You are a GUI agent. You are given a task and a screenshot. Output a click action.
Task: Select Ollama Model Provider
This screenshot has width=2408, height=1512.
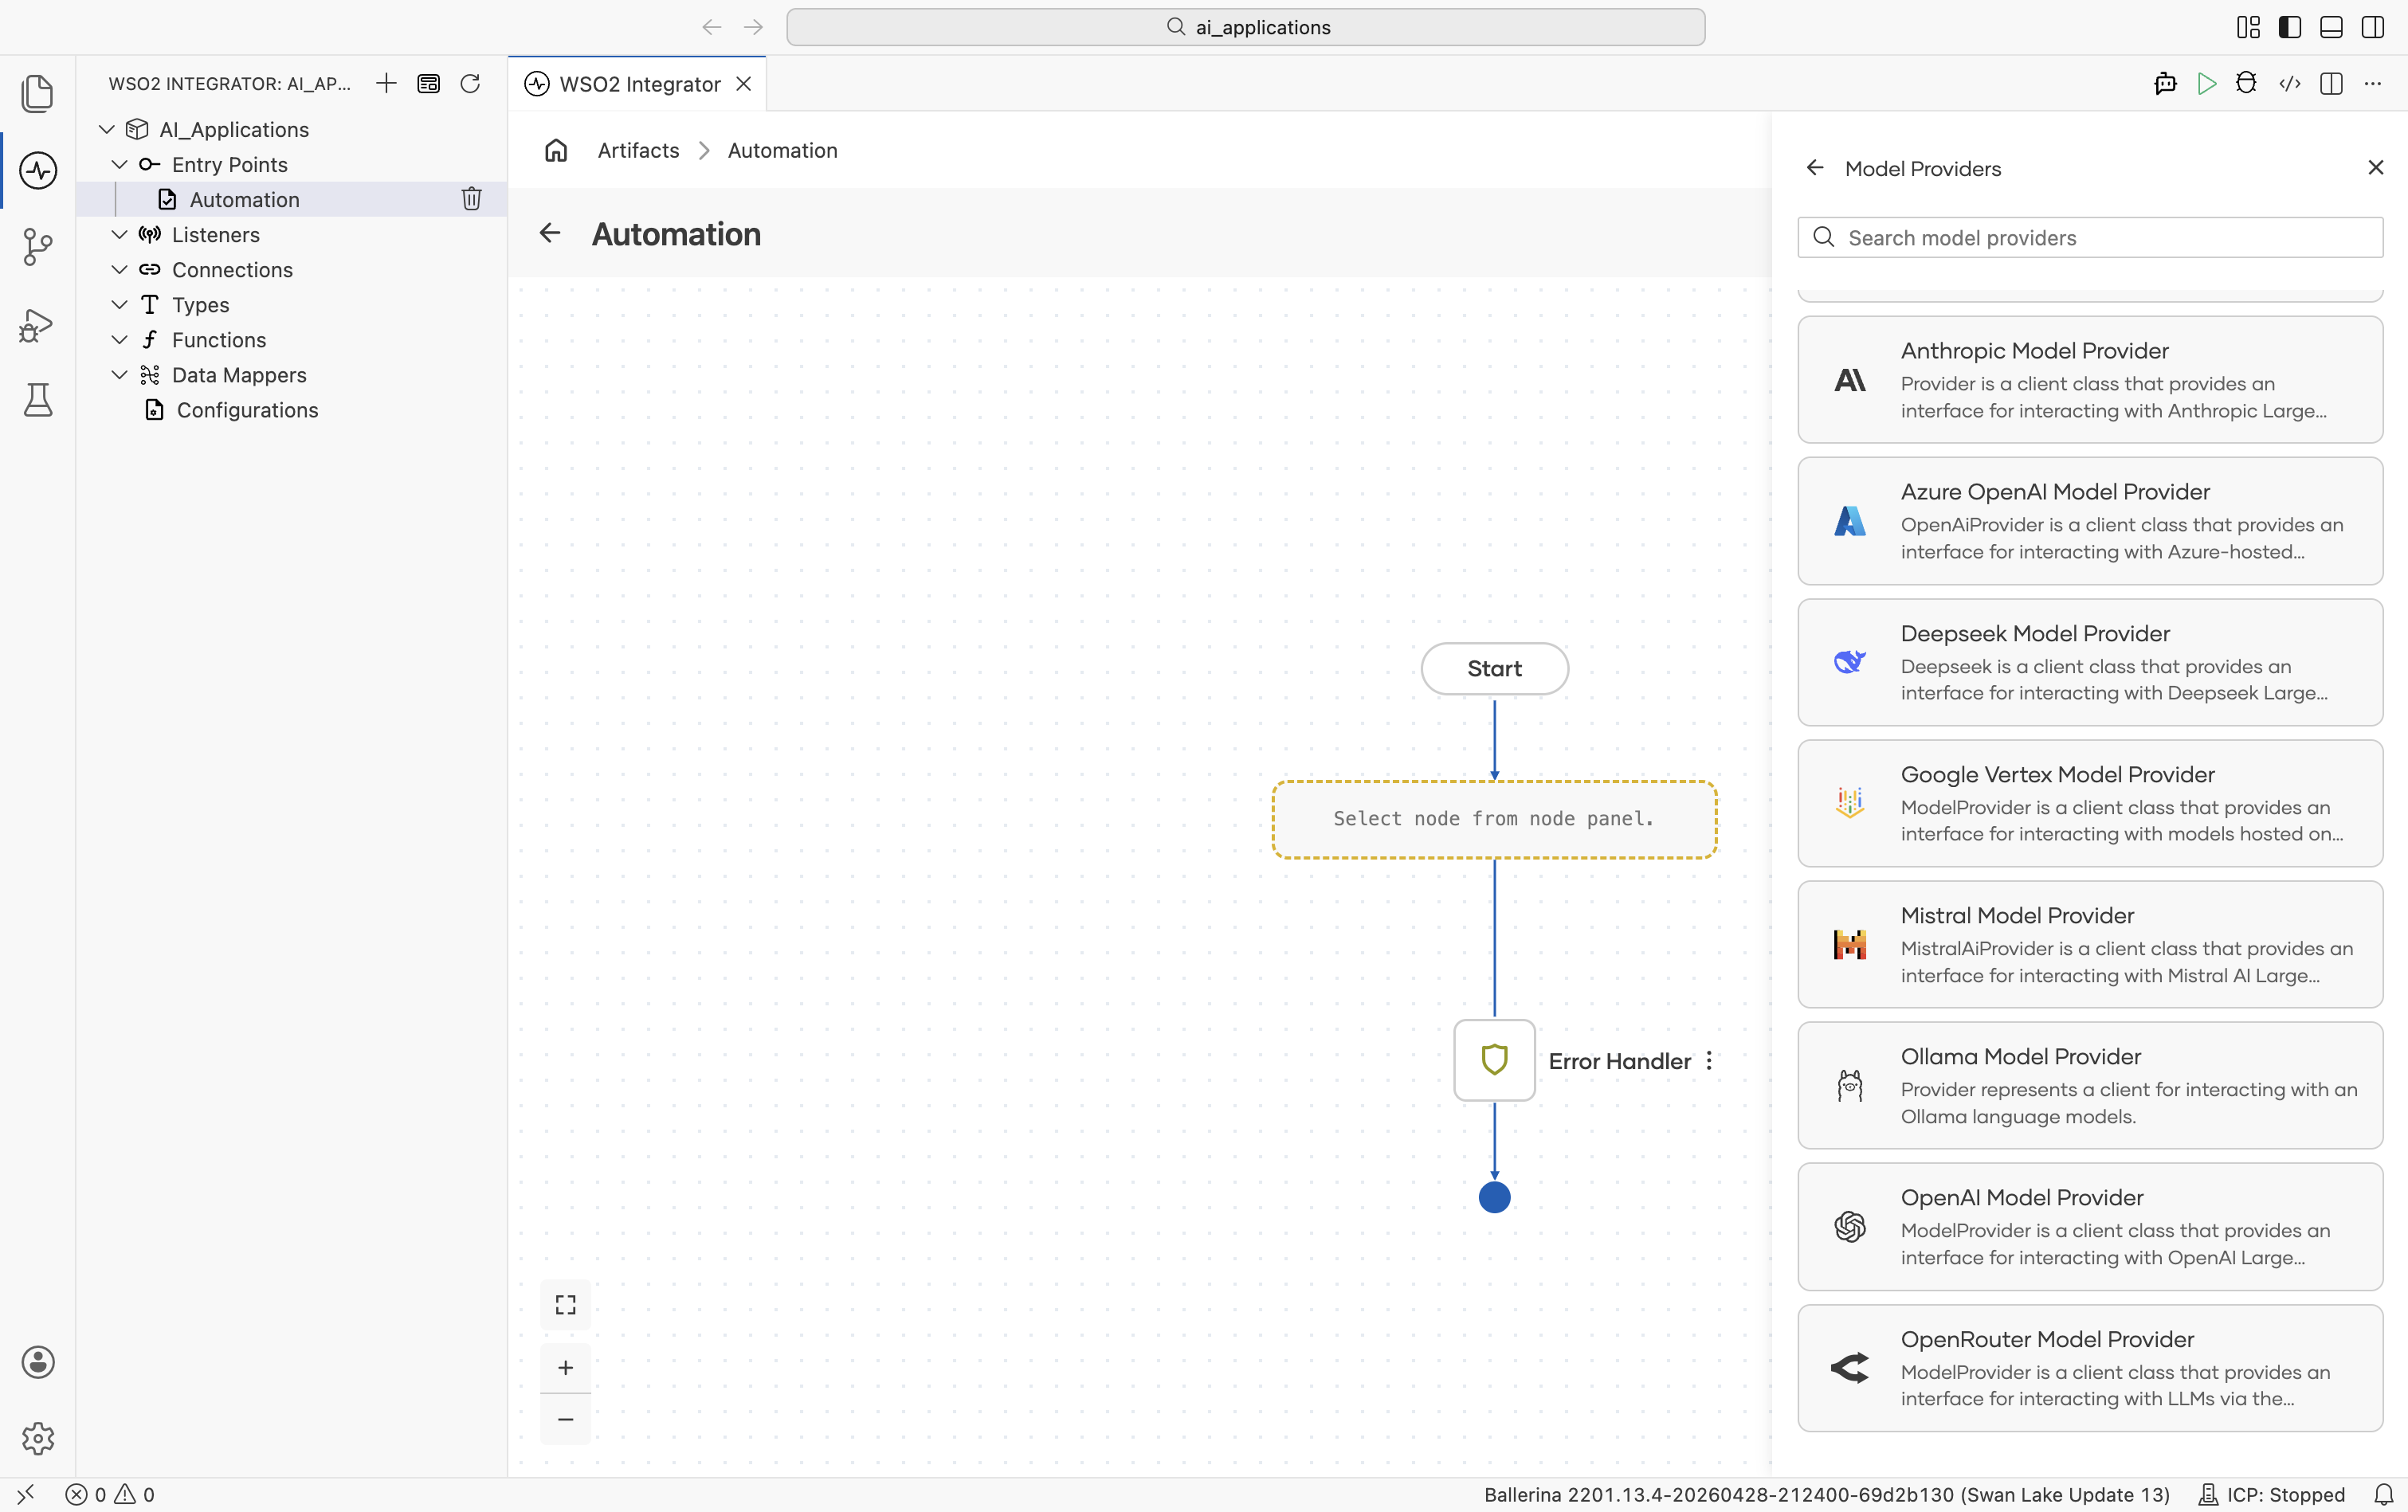click(2090, 1085)
